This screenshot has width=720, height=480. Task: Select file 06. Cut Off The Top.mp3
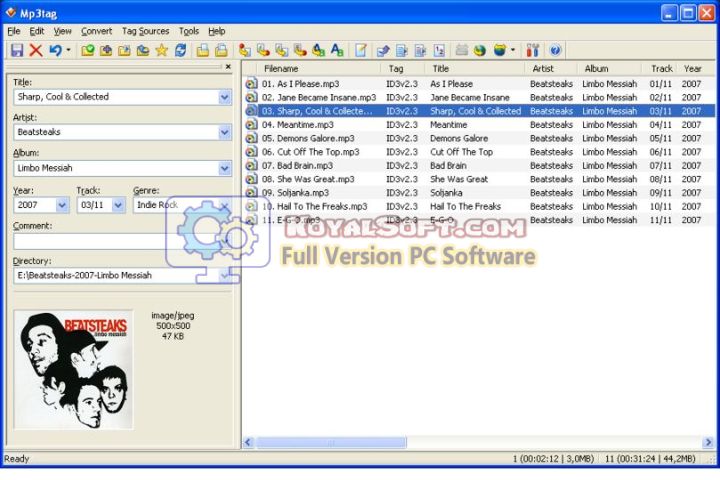click(310, 152)
